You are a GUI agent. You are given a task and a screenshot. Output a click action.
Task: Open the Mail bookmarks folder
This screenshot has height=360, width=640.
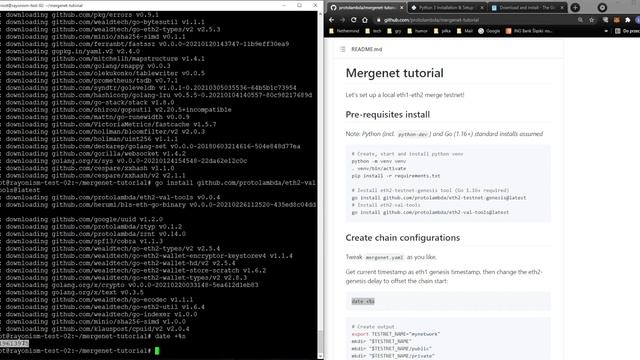(x=464, y=31)
